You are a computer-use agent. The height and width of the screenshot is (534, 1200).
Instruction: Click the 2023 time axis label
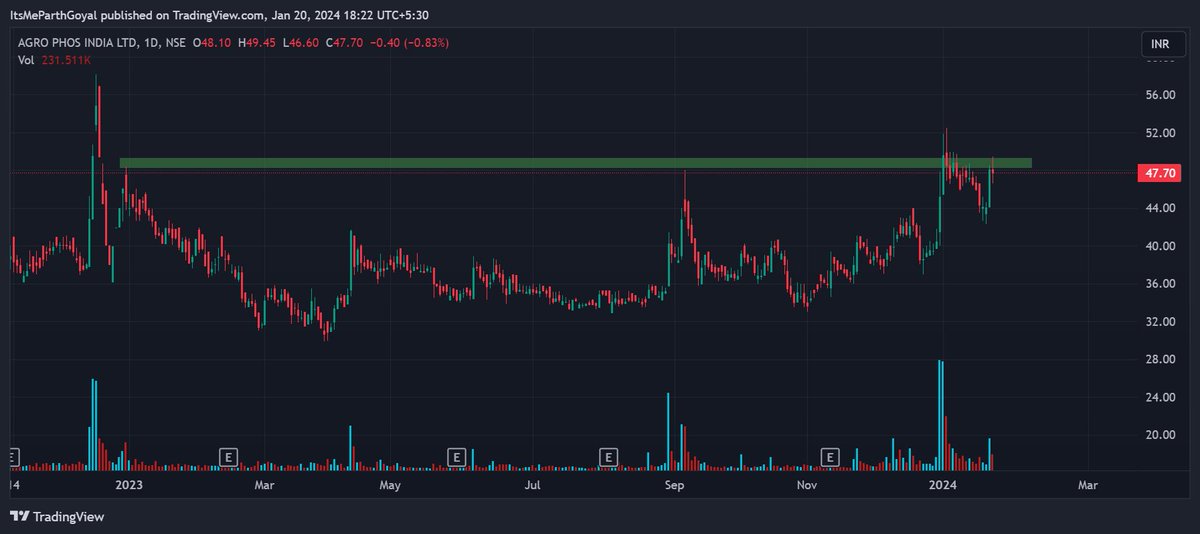pyautogui.click(x=129, y=485)
